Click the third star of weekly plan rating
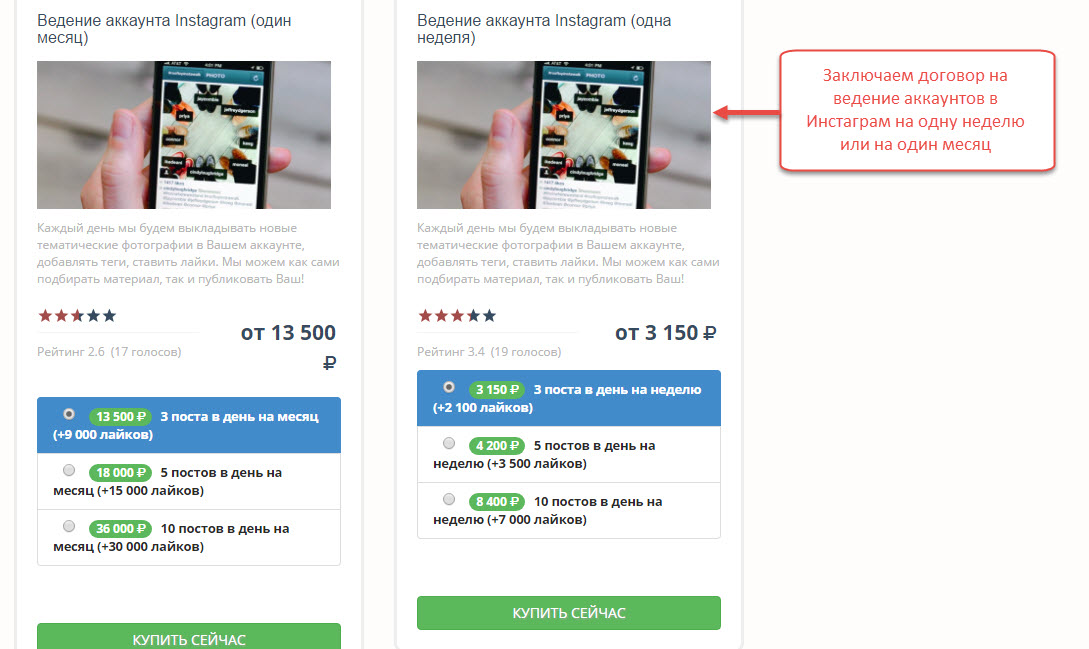The width and height of the screenshot is (1089, 649). [457, 316]
